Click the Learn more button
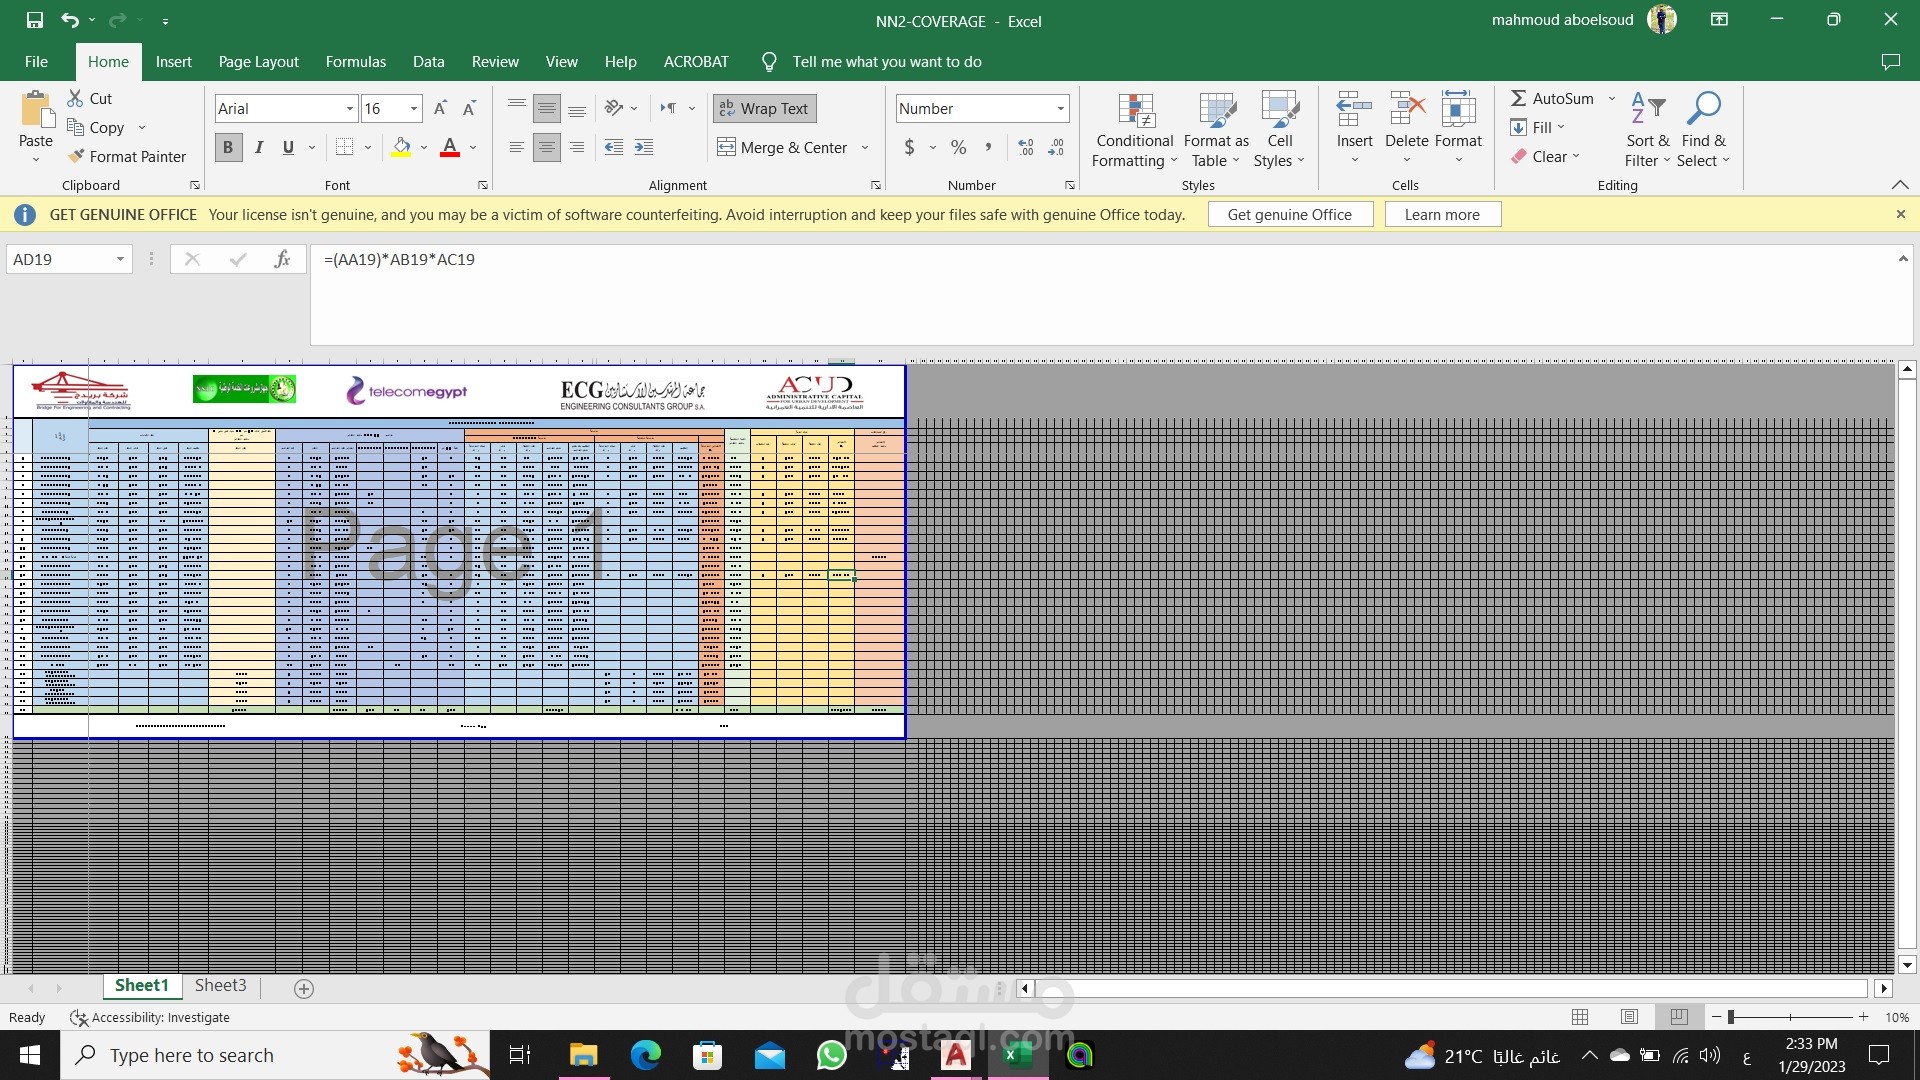The height and width of the screenshot is (1080, 1920). (1441, 214)
